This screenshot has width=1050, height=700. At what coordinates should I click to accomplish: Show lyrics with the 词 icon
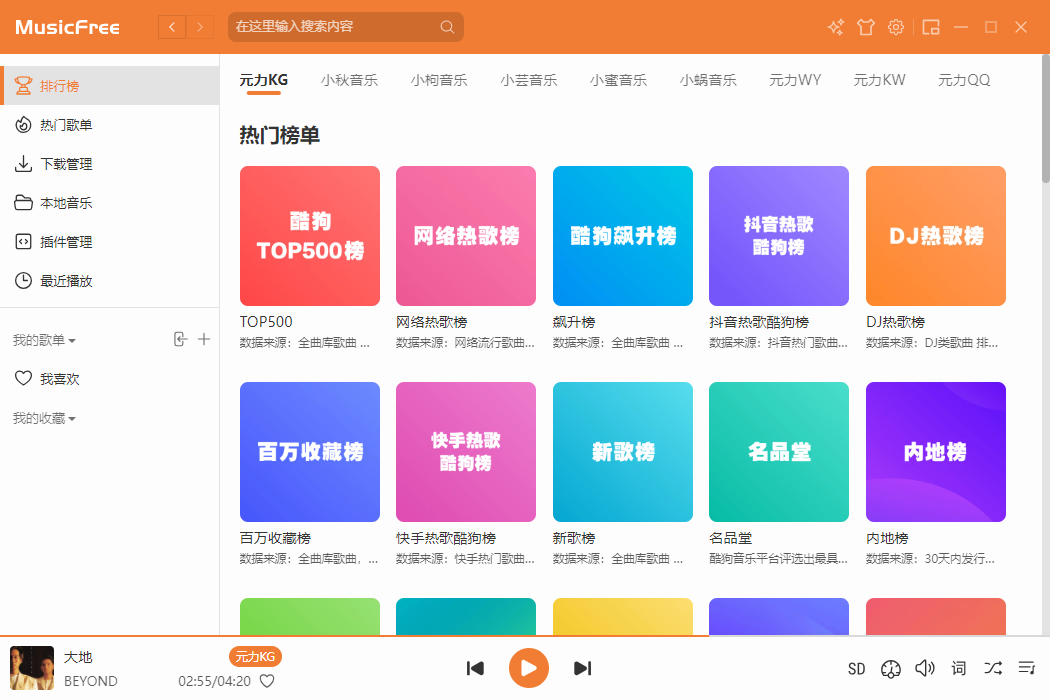pyautogui.click(x=957, y=668)
